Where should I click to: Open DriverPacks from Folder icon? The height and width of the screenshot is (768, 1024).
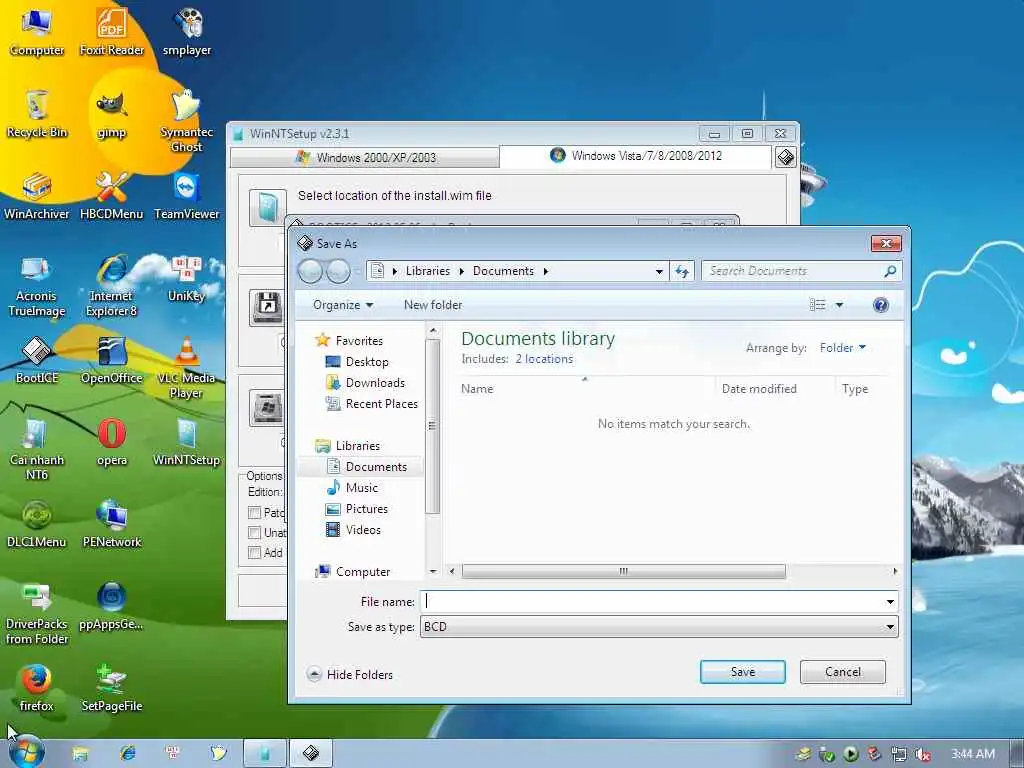point(37,613)
